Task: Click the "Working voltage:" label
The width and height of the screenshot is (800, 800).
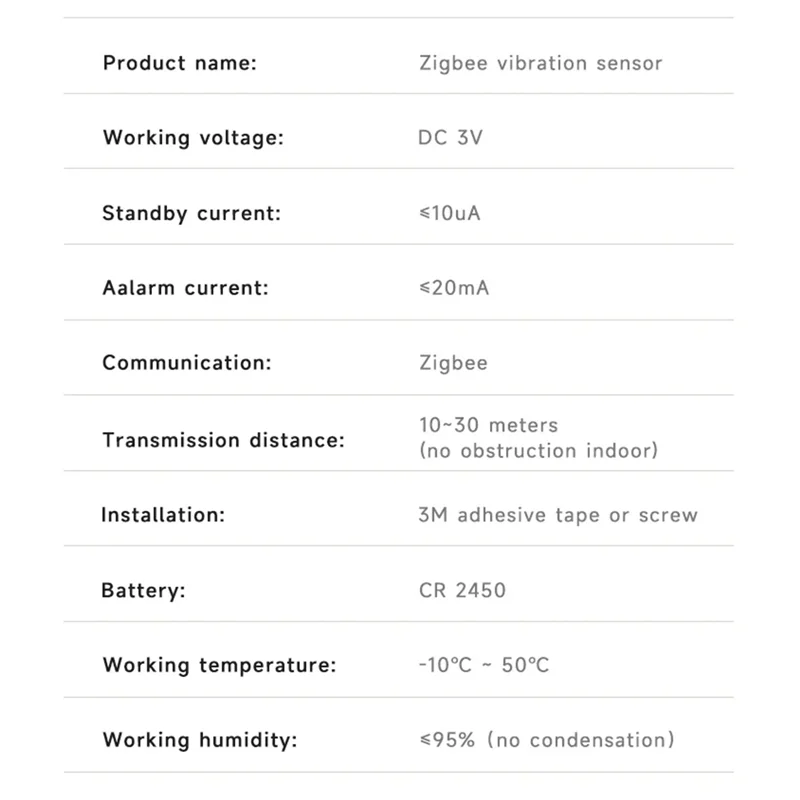Action: [x=193, y=138]
